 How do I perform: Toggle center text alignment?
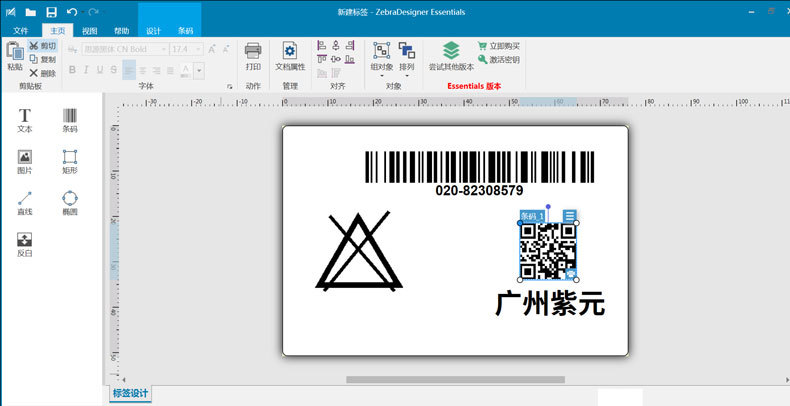click(143, 70)
